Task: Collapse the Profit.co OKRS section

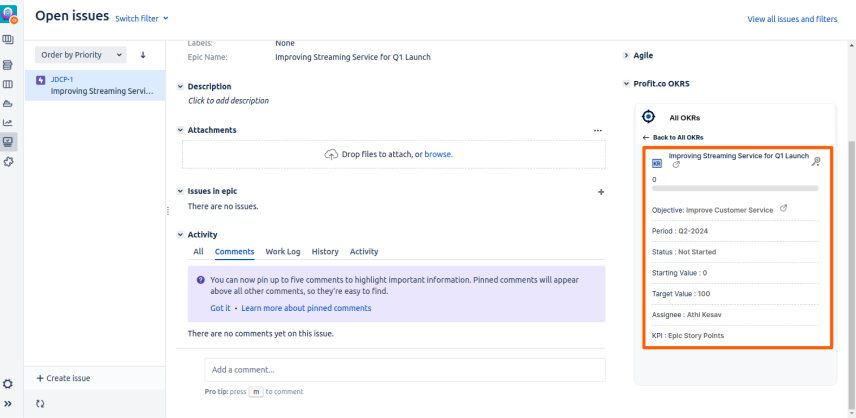Action: 626,83
